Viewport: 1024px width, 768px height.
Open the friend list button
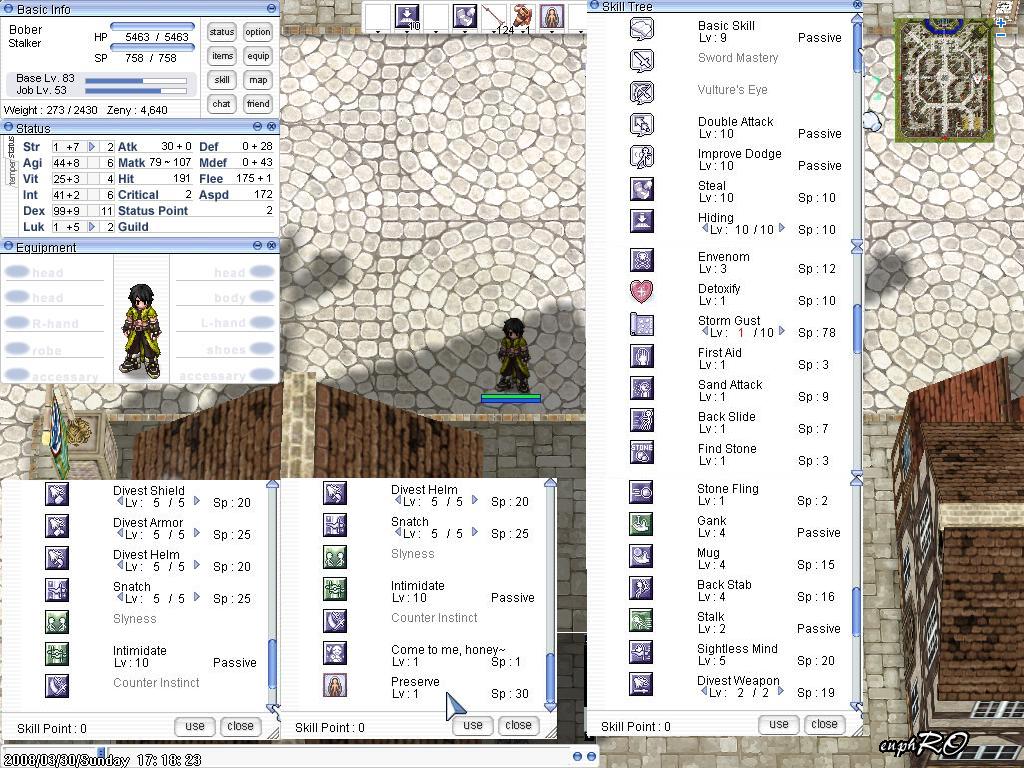258,104
